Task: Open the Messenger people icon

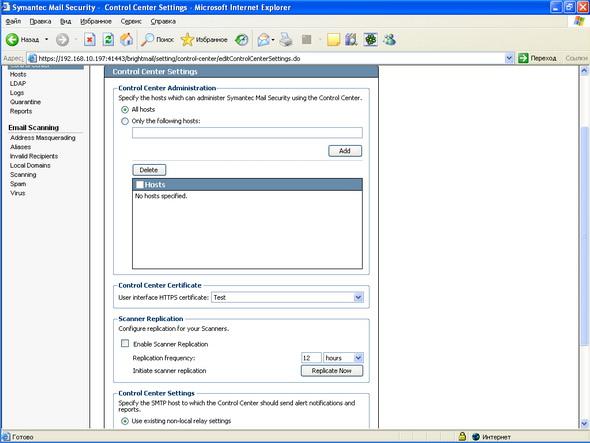Action: click(389, 40)
